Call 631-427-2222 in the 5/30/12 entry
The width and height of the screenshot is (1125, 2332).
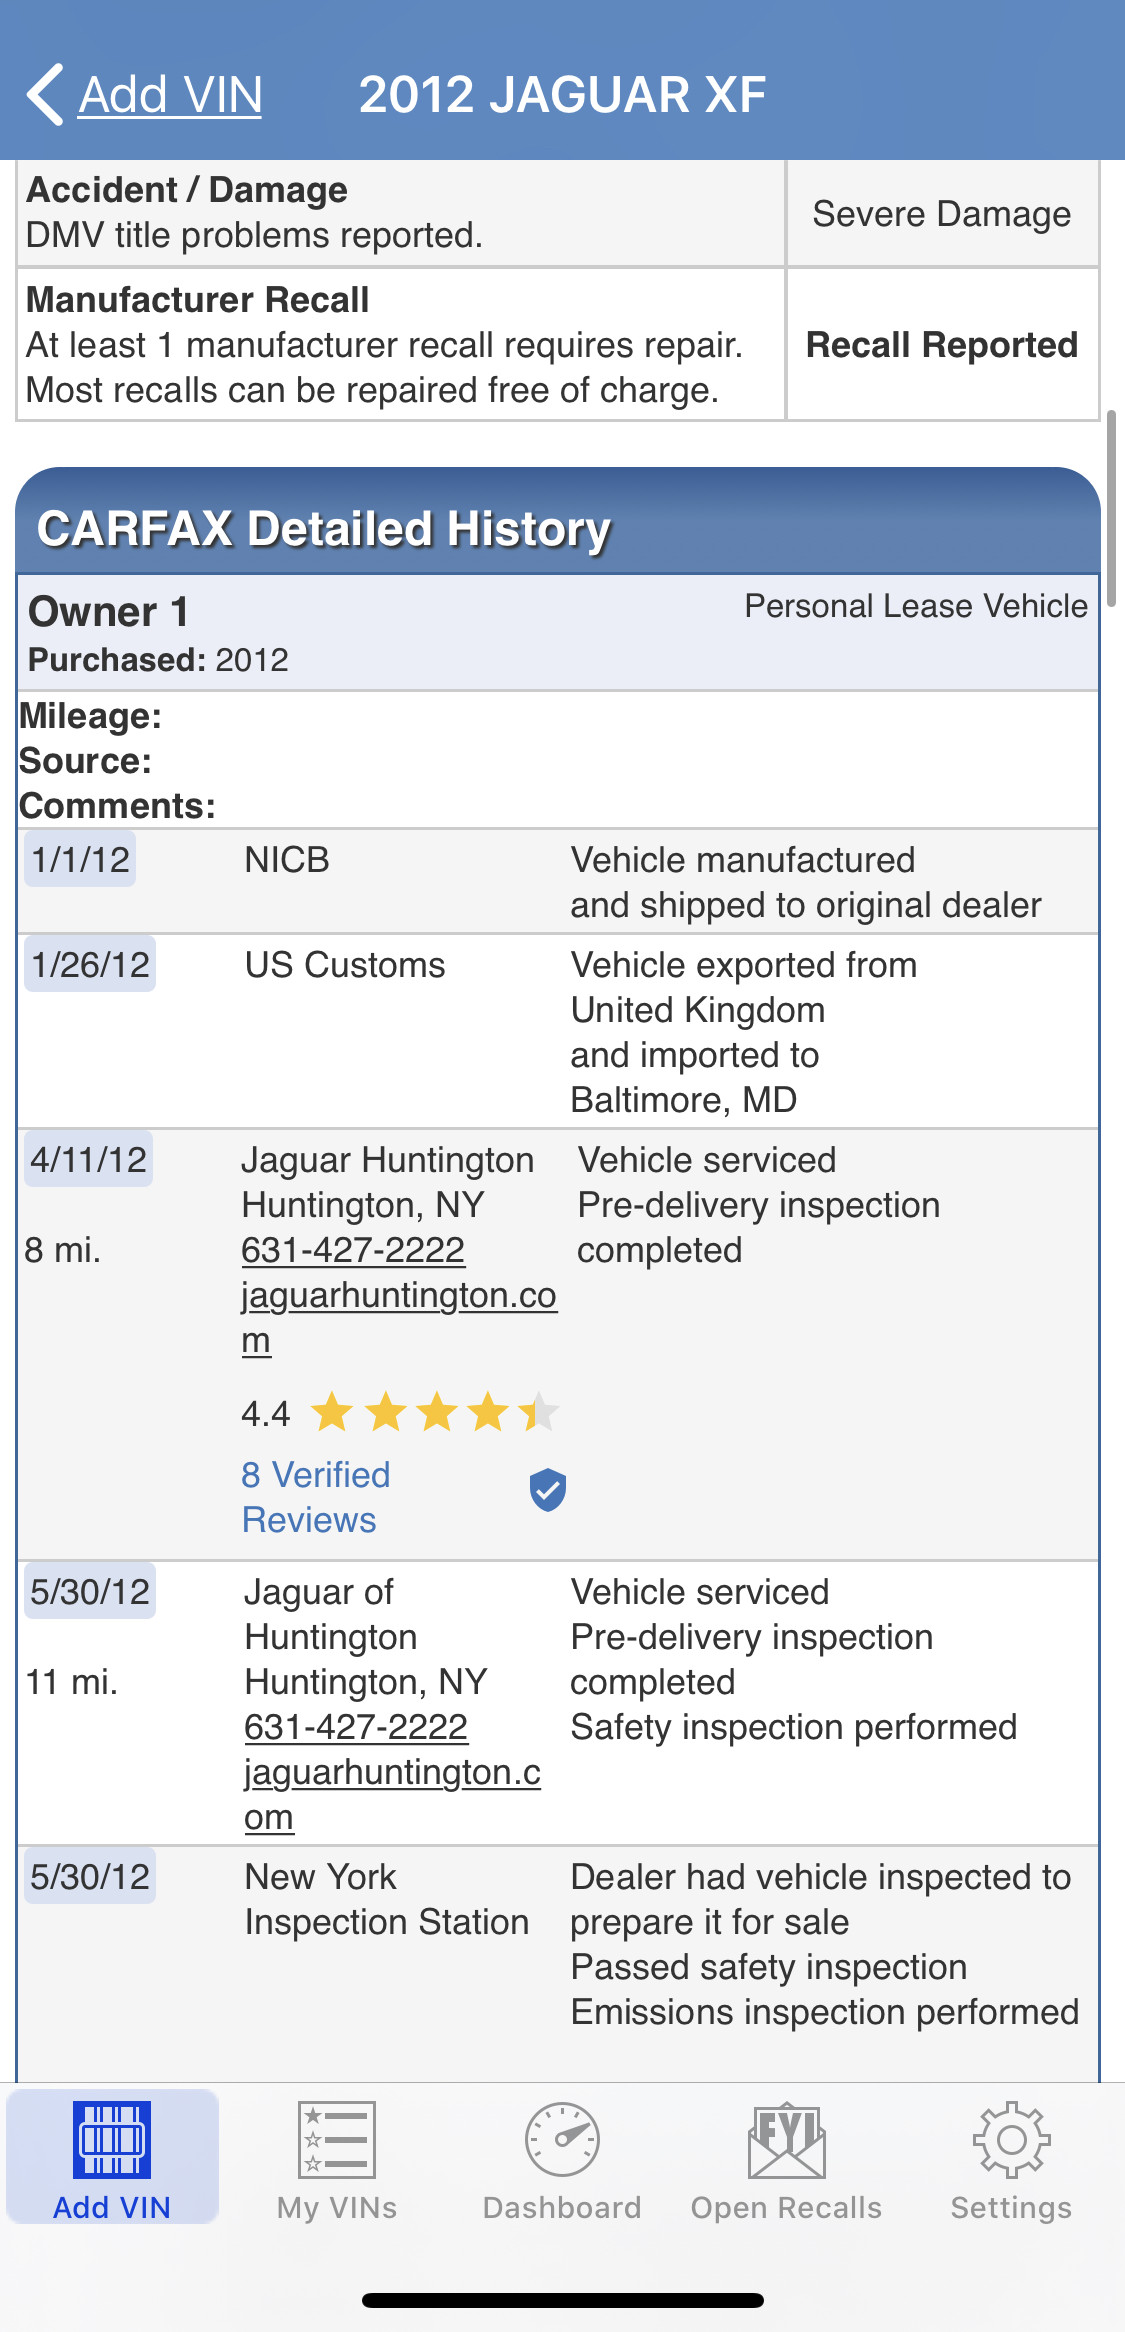point(356,1727)
